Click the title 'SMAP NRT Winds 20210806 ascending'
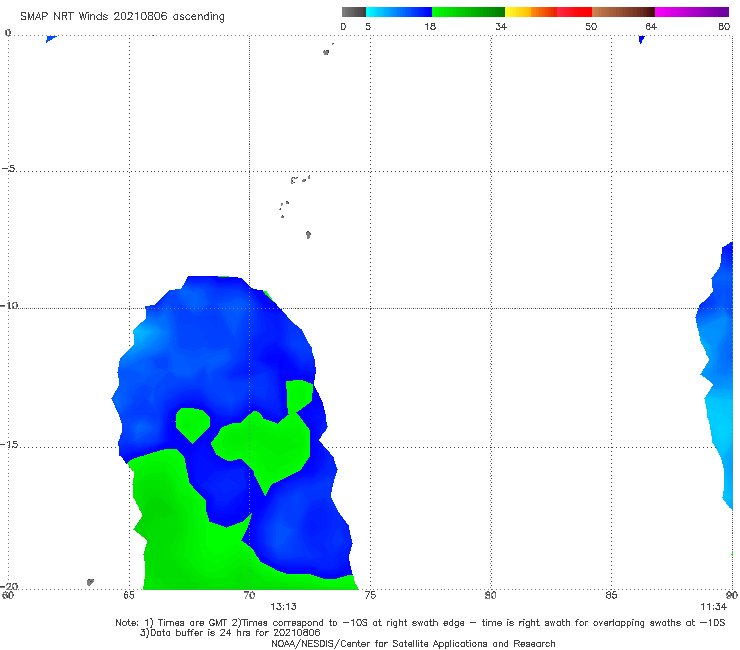Image resolution: width=740 pixels, height=650 pixels. coord(122,17)
